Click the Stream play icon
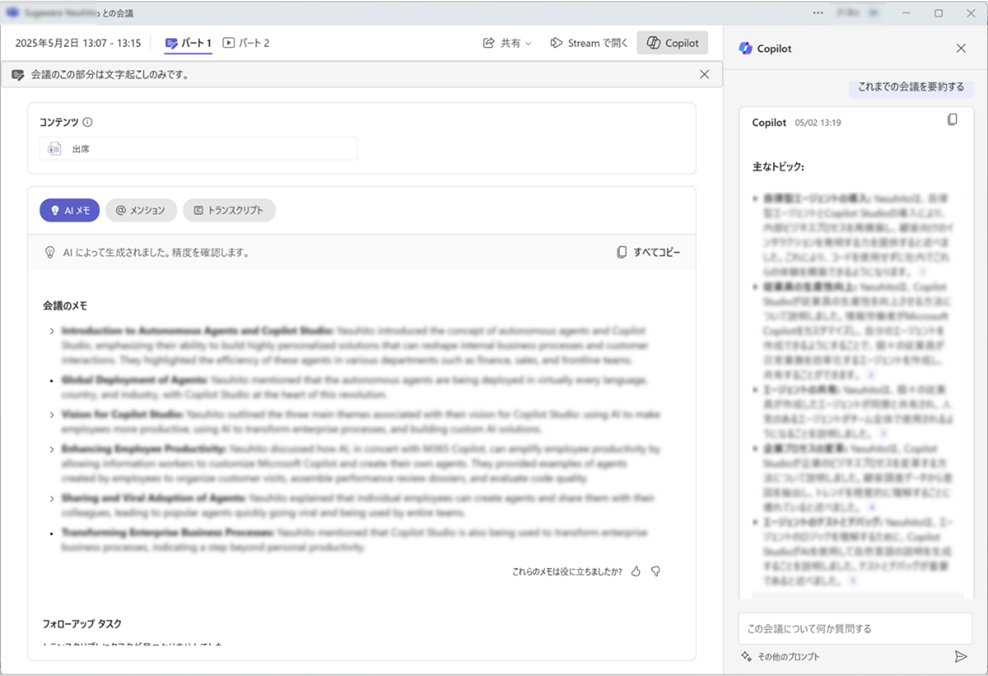This screenshot has width=988, height=676. pyautogui.click(x=556, y=43)
